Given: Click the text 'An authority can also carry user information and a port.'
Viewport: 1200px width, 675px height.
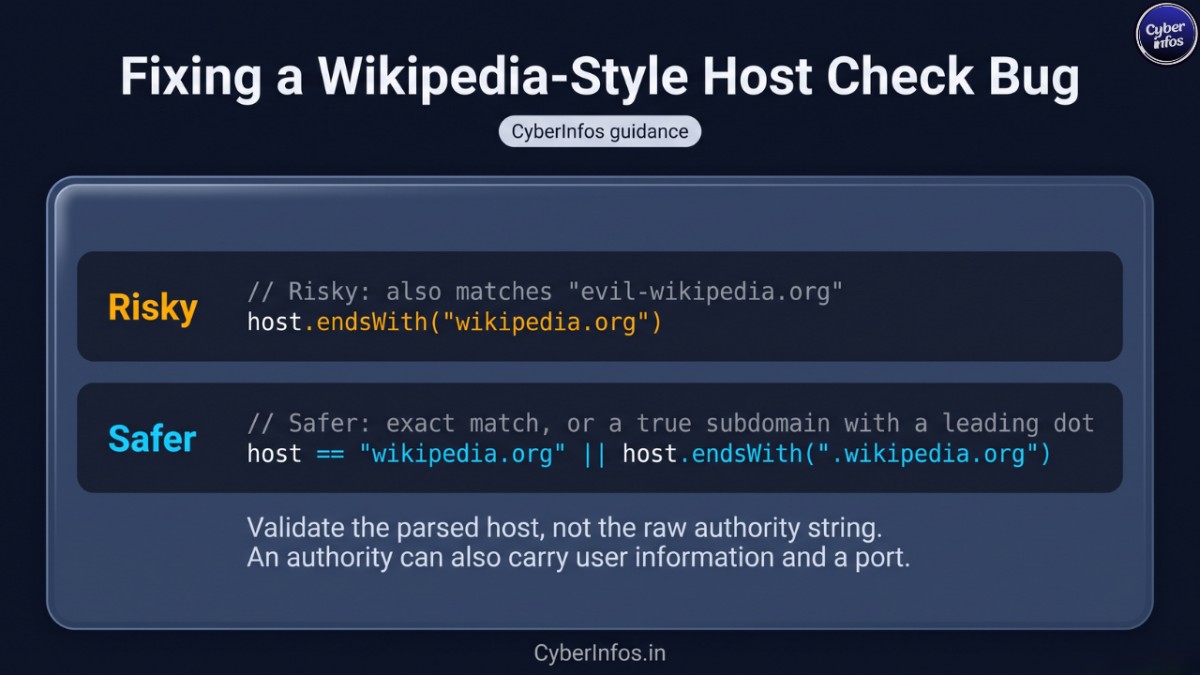Looking at the screenshot, I should tap(579, 558).
